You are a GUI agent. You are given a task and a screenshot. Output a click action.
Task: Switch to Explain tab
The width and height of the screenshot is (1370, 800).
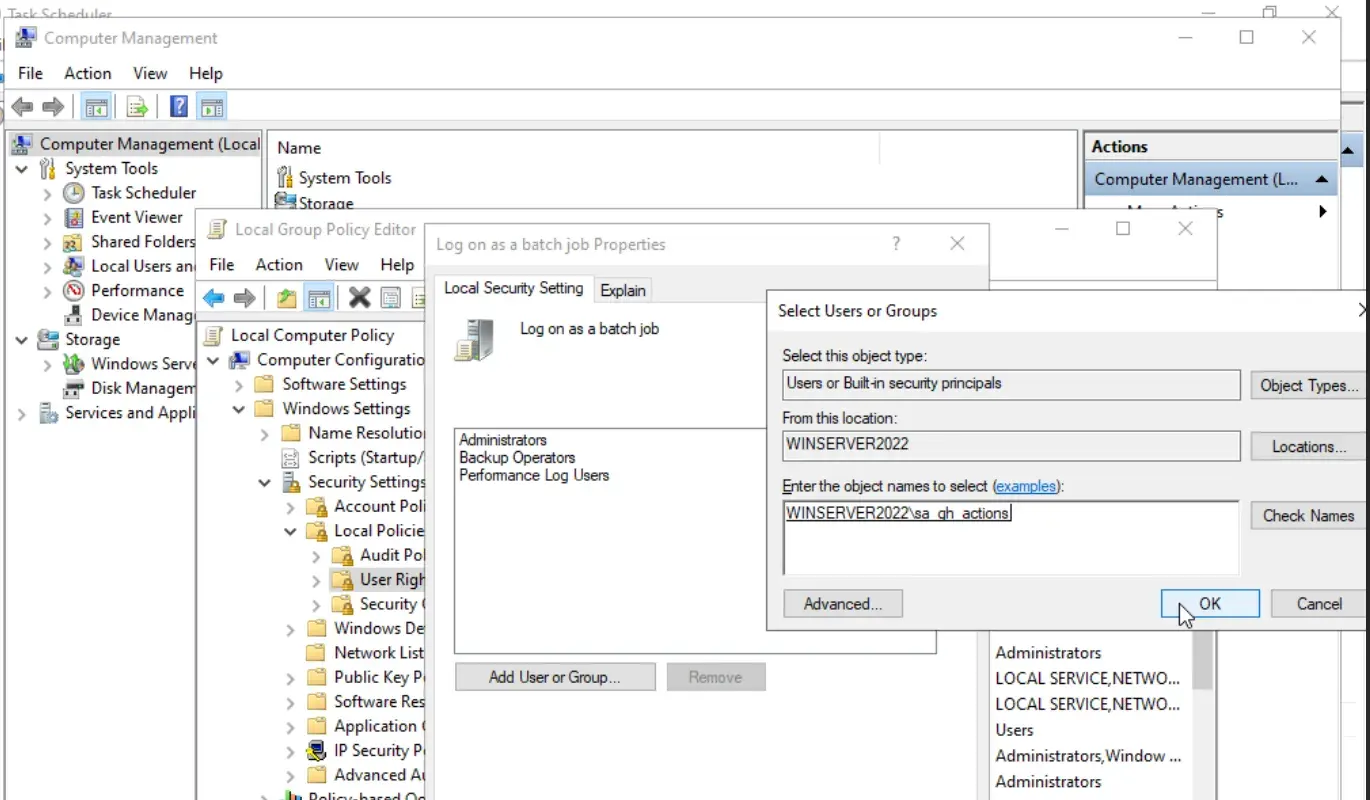pyautogui.click(x=623, y=290)
